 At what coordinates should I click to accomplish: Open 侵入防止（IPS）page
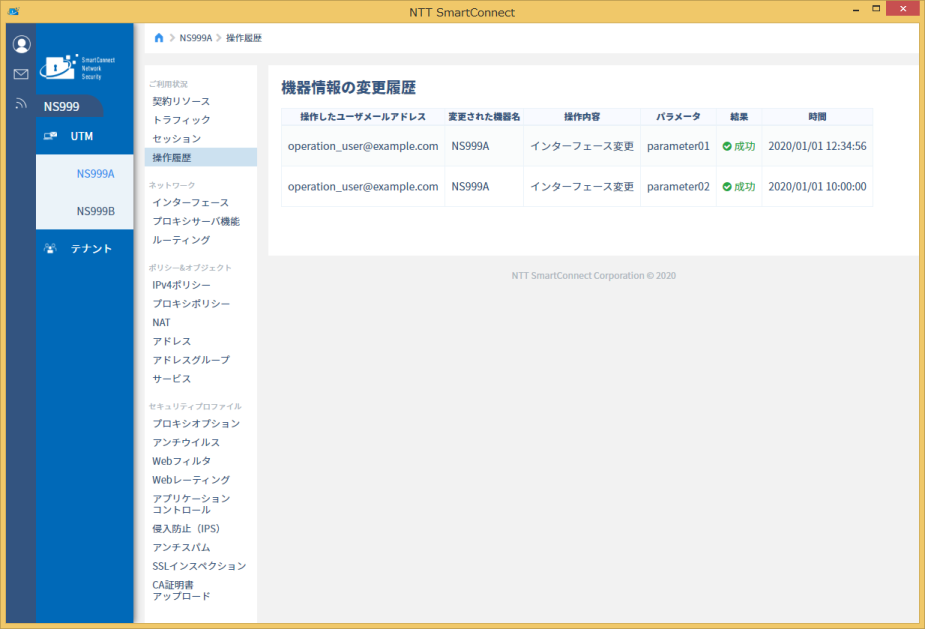[x=186, y=529]
